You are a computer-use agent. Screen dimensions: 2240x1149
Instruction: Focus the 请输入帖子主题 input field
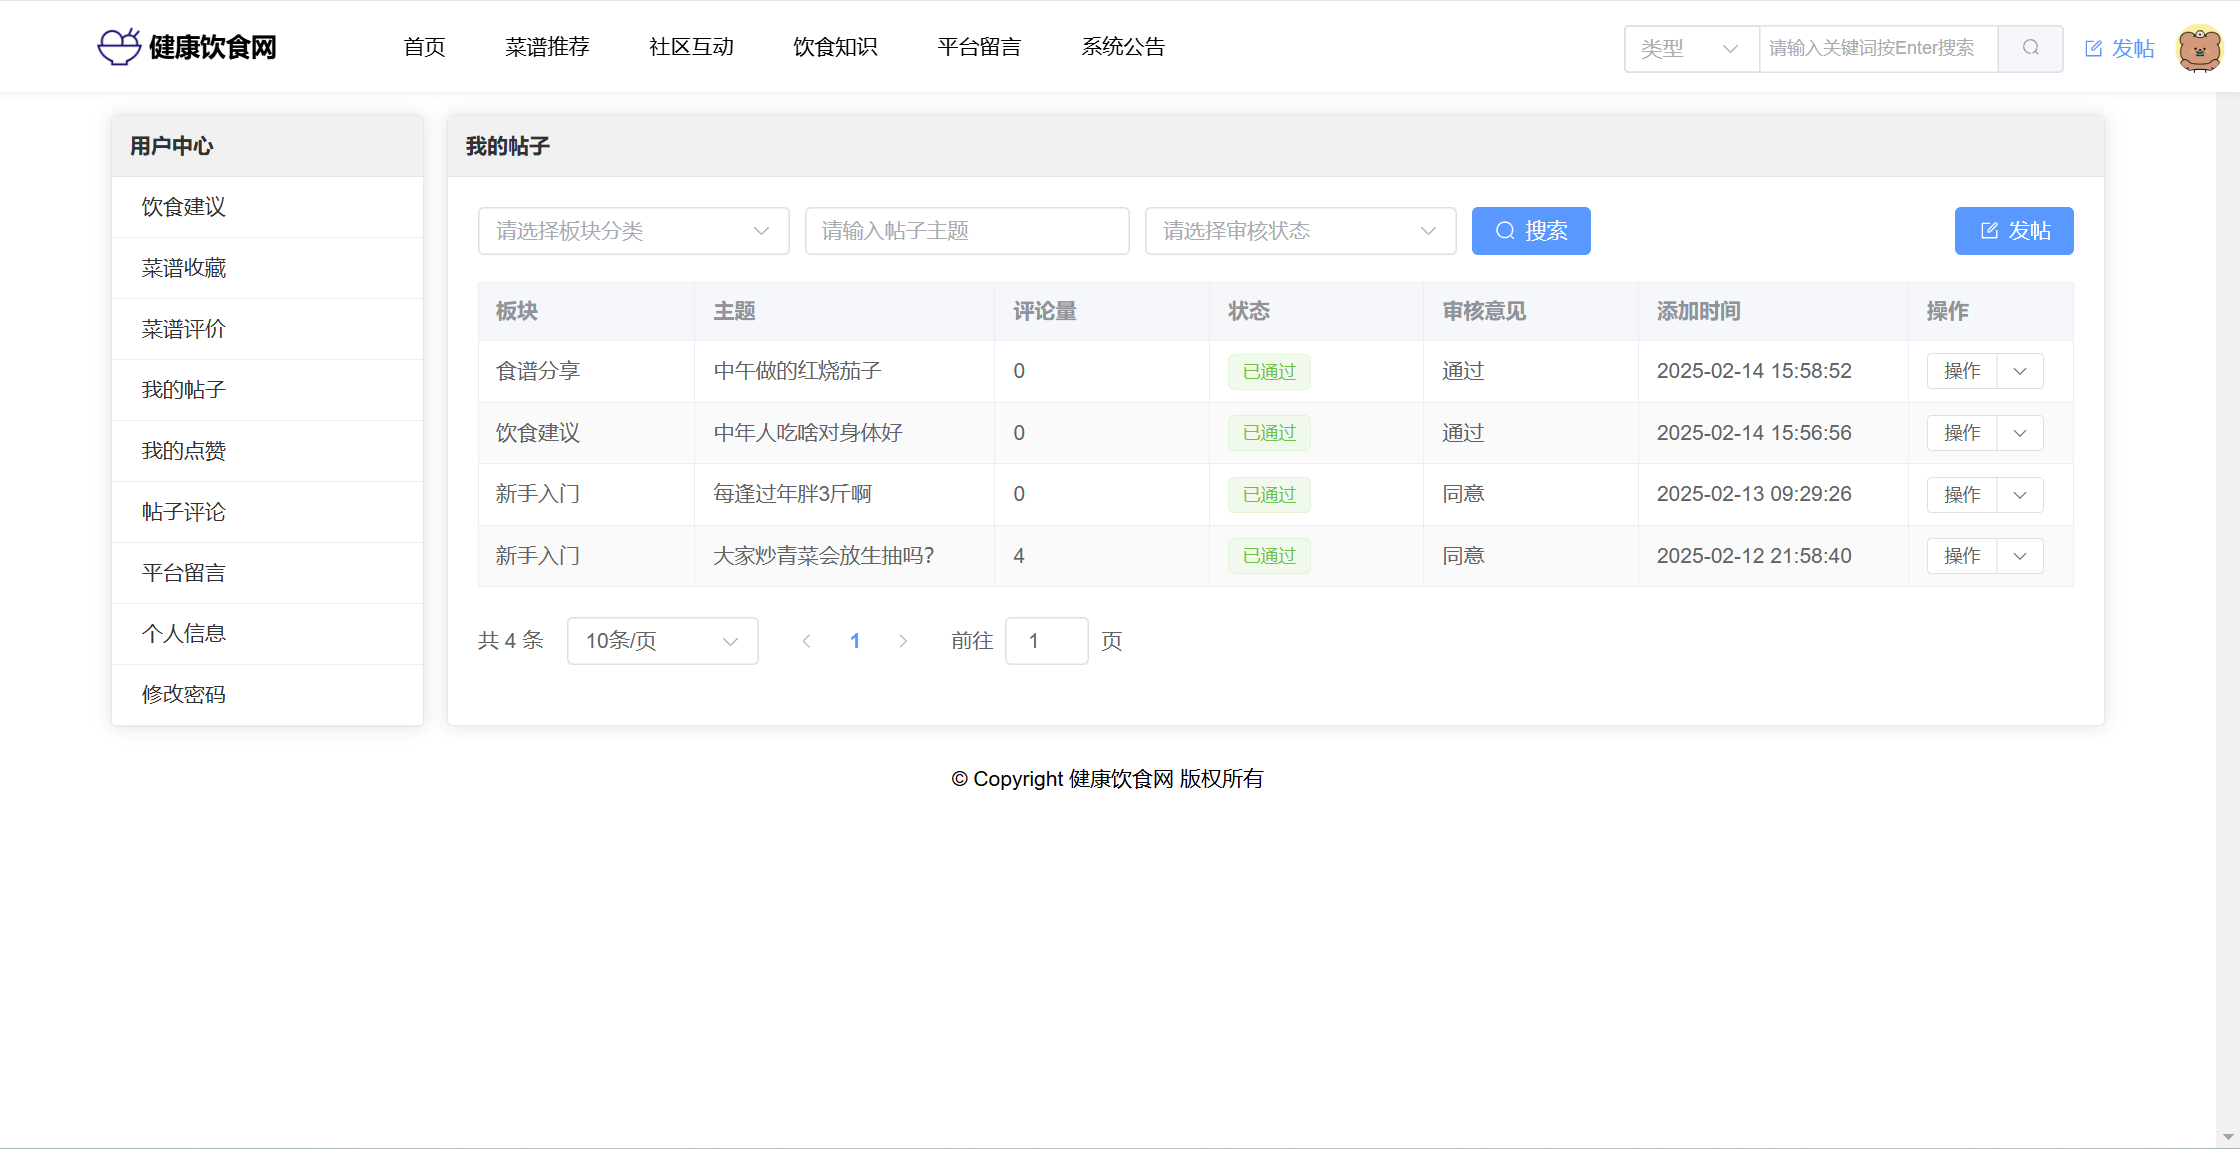coord(966,231)
